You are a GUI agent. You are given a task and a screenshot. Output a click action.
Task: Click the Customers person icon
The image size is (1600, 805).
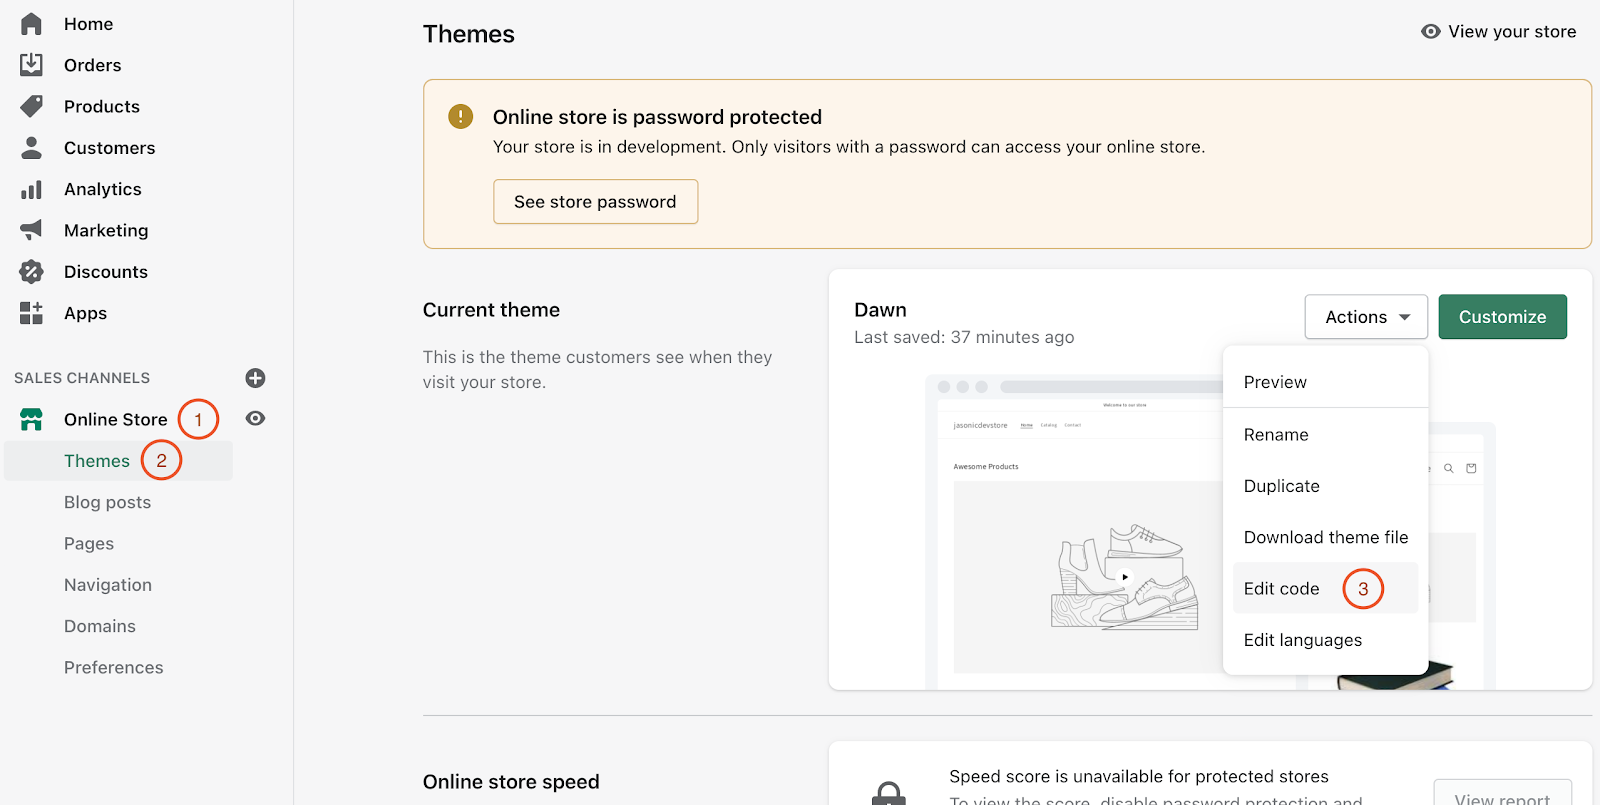pyautogui.click(x=31, y=148)
